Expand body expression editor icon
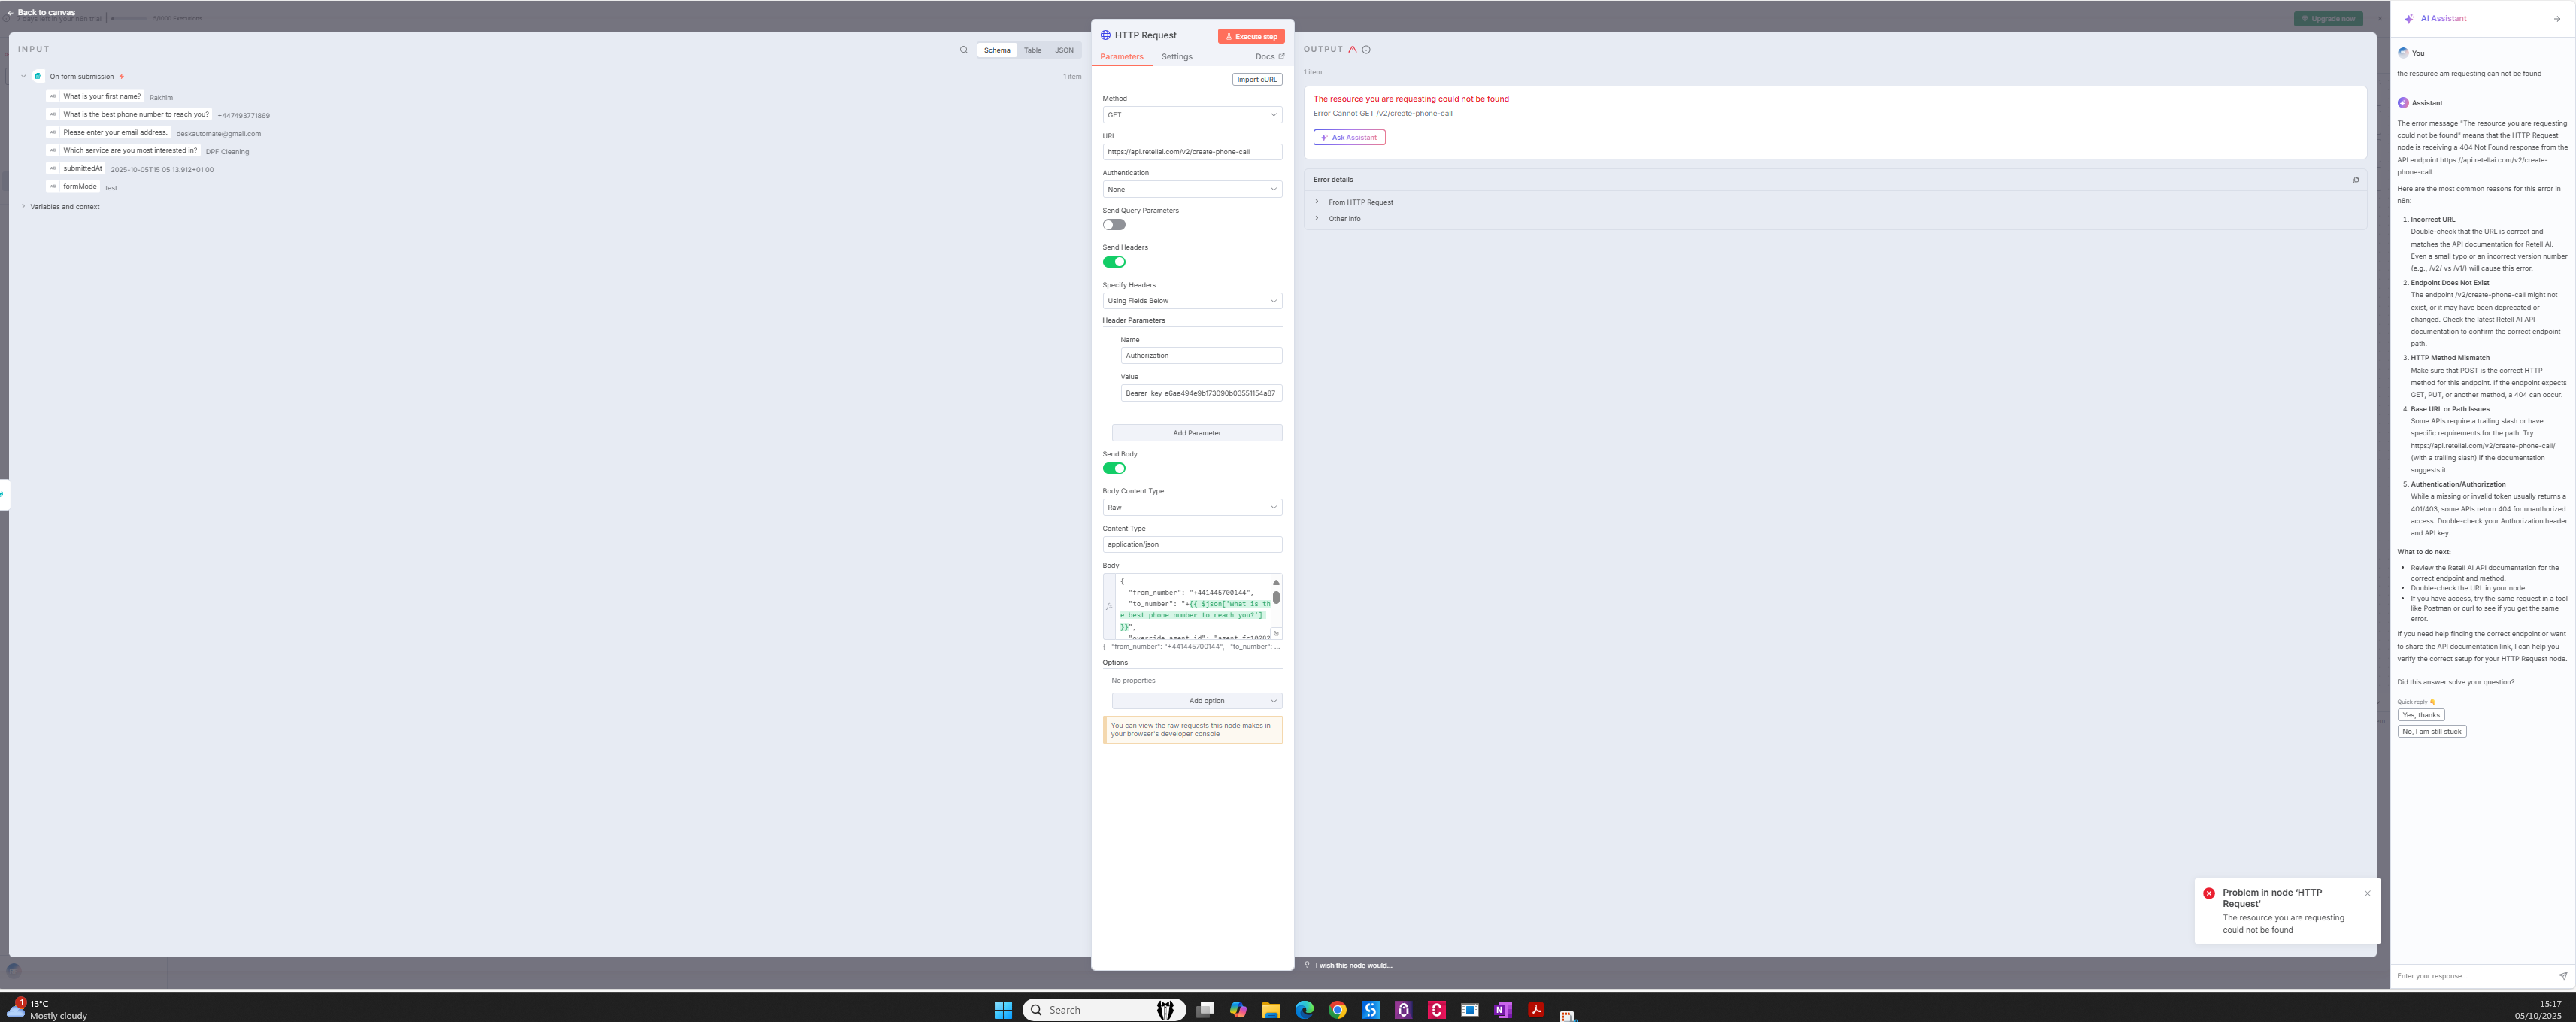The image size is (2576, 1022). (1276, 633)
